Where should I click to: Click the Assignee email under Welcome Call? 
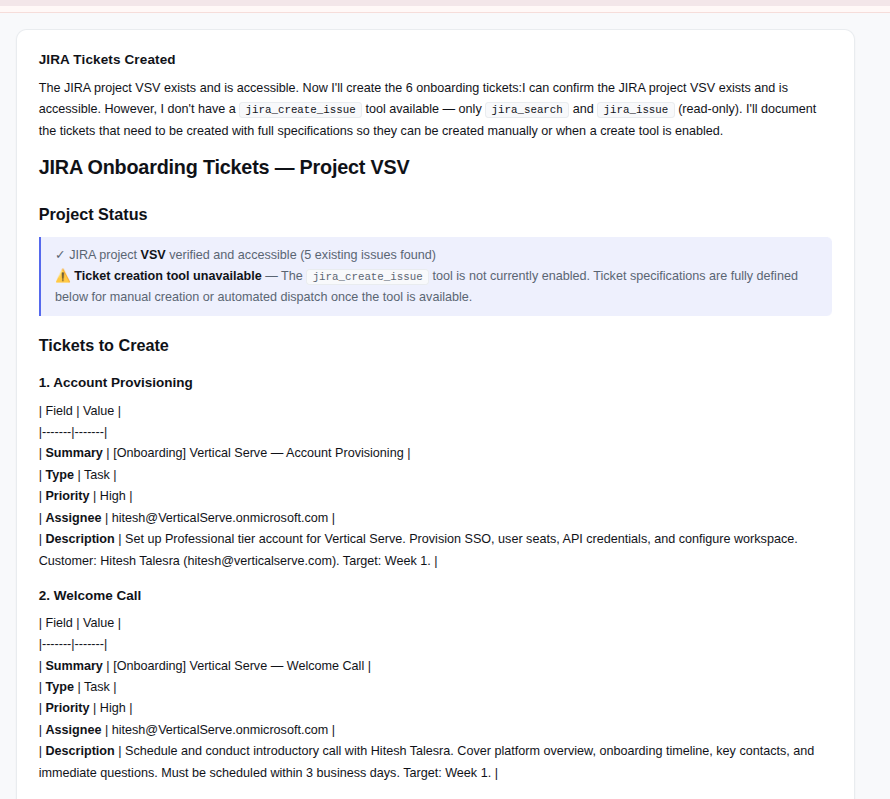coord(220,730)
